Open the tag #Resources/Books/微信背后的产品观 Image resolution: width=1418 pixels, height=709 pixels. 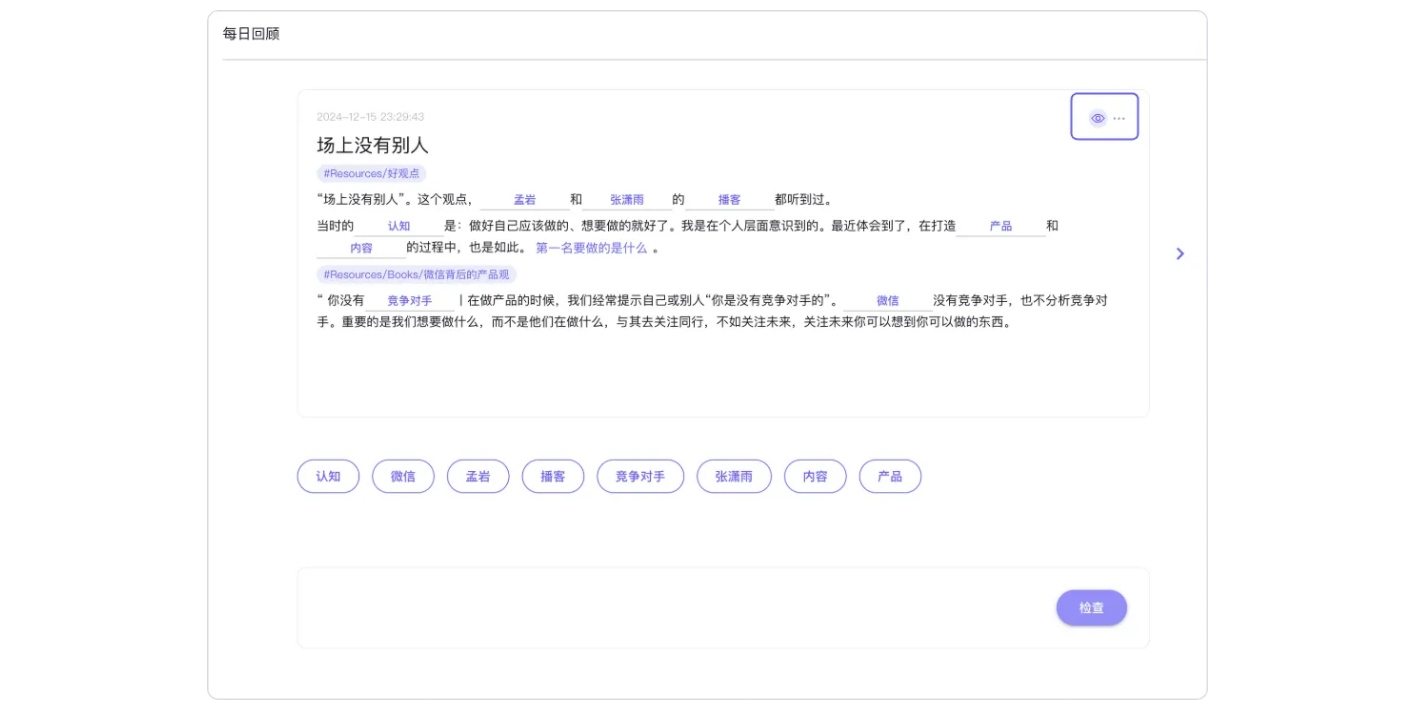click(x=412, y=276)
